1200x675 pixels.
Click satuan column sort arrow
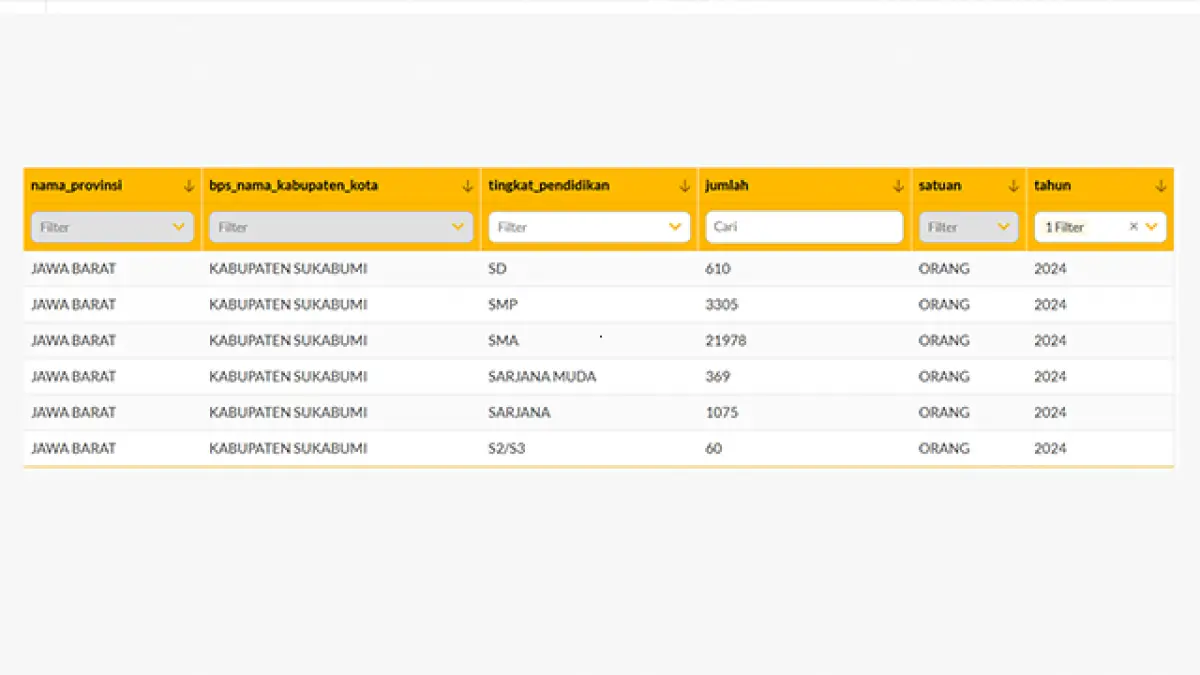click(1013, 186)
